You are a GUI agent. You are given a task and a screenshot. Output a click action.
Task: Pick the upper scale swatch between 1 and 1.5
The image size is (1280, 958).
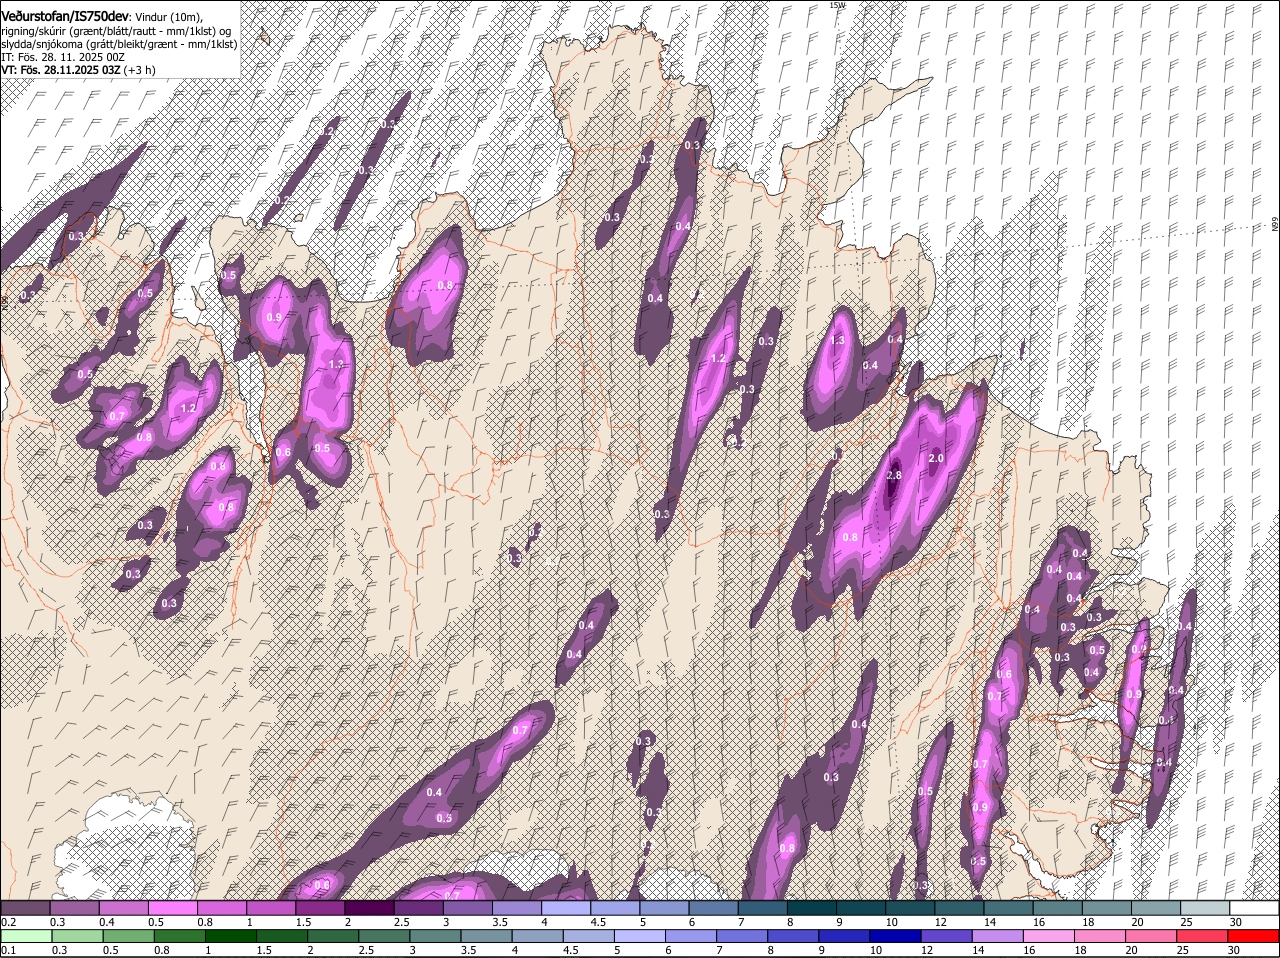270,908
